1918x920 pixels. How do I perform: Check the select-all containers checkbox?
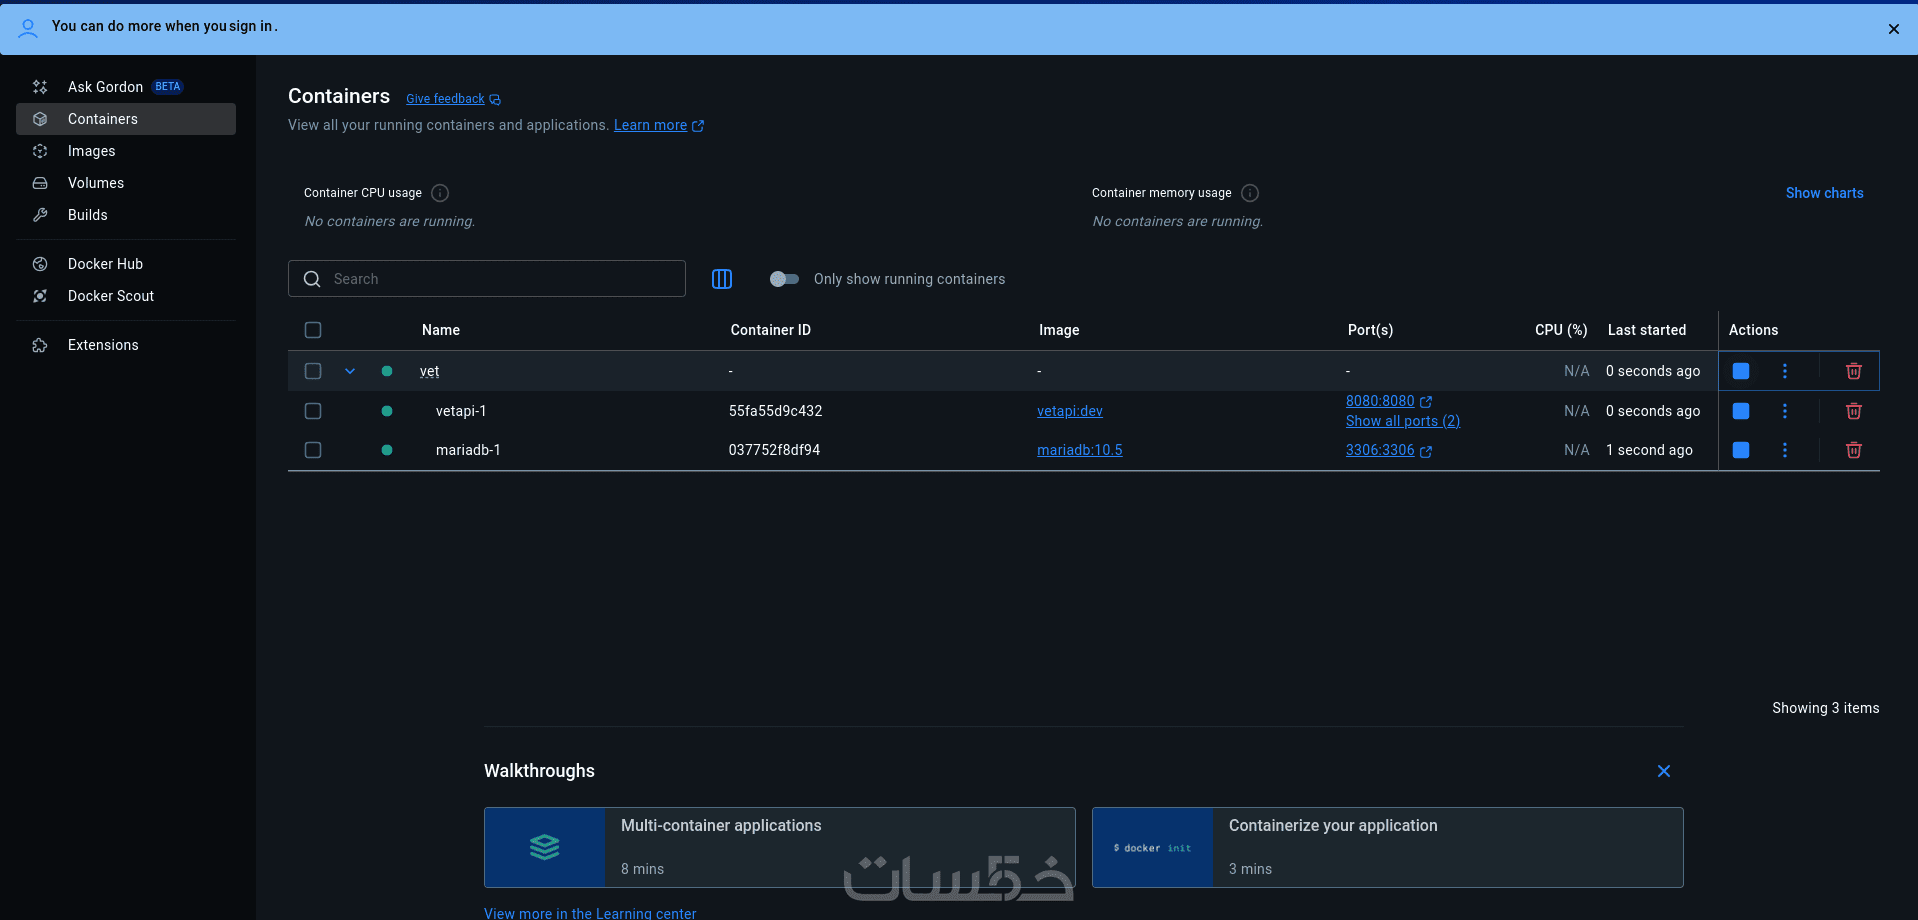point(313,330)
